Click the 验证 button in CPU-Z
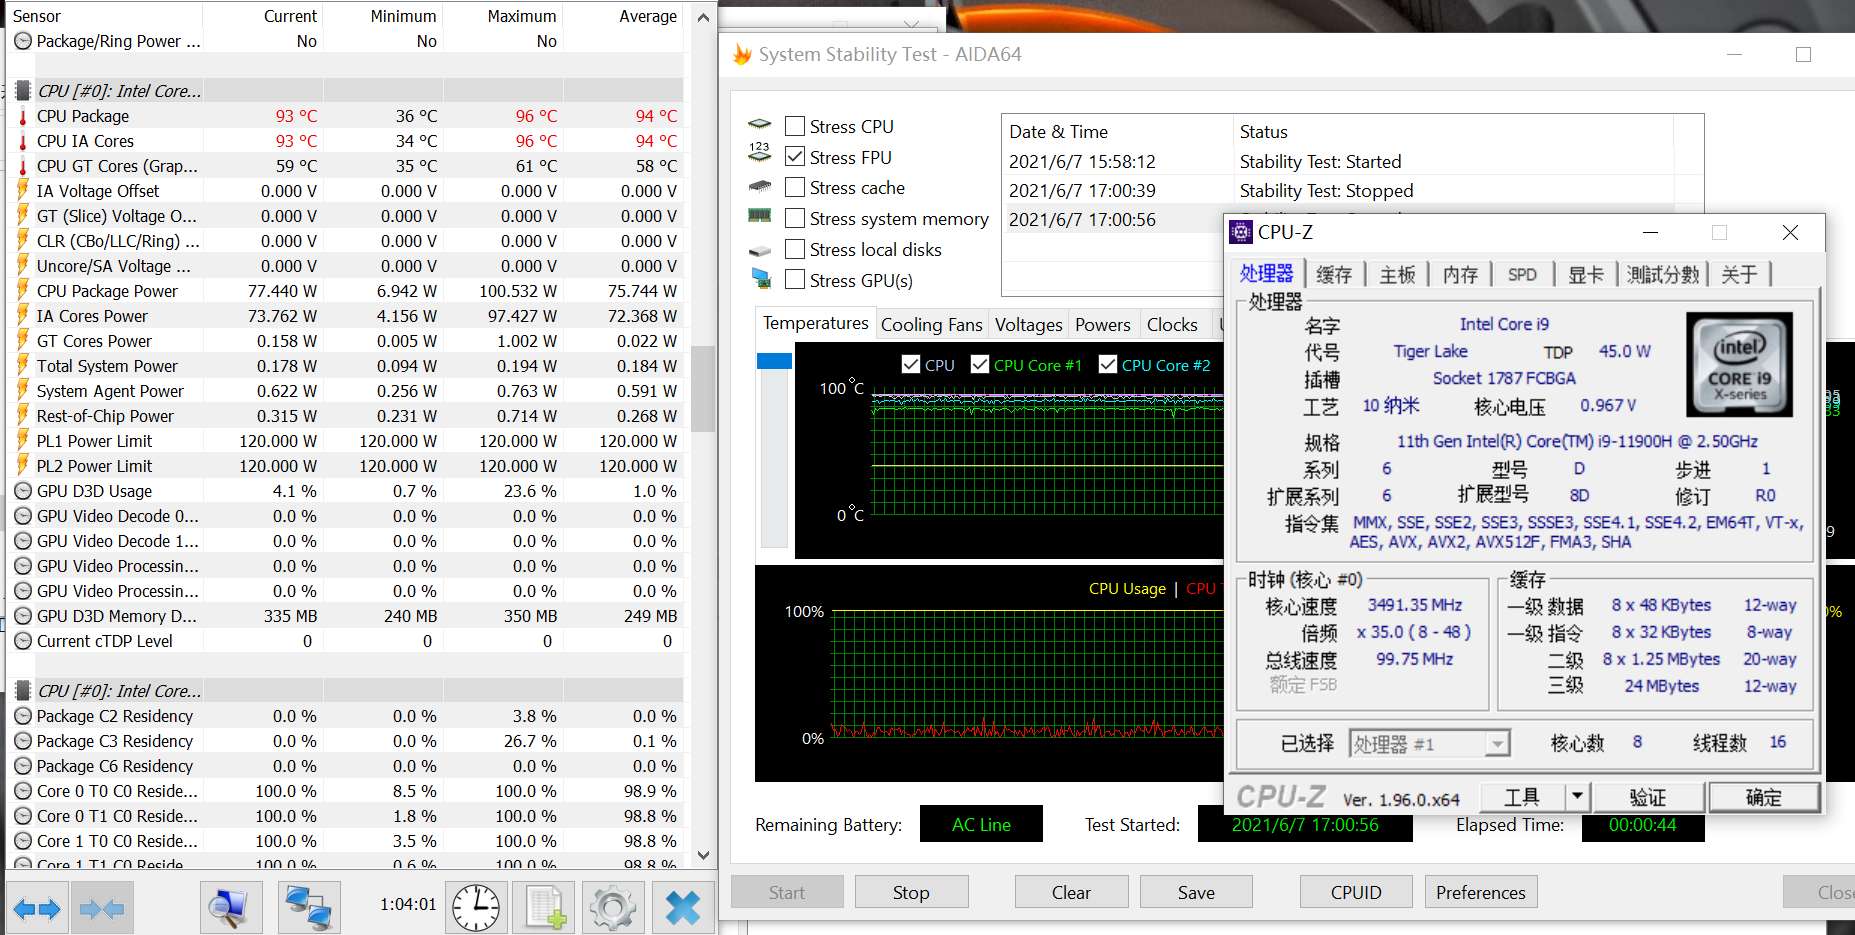 (1647, 797)
